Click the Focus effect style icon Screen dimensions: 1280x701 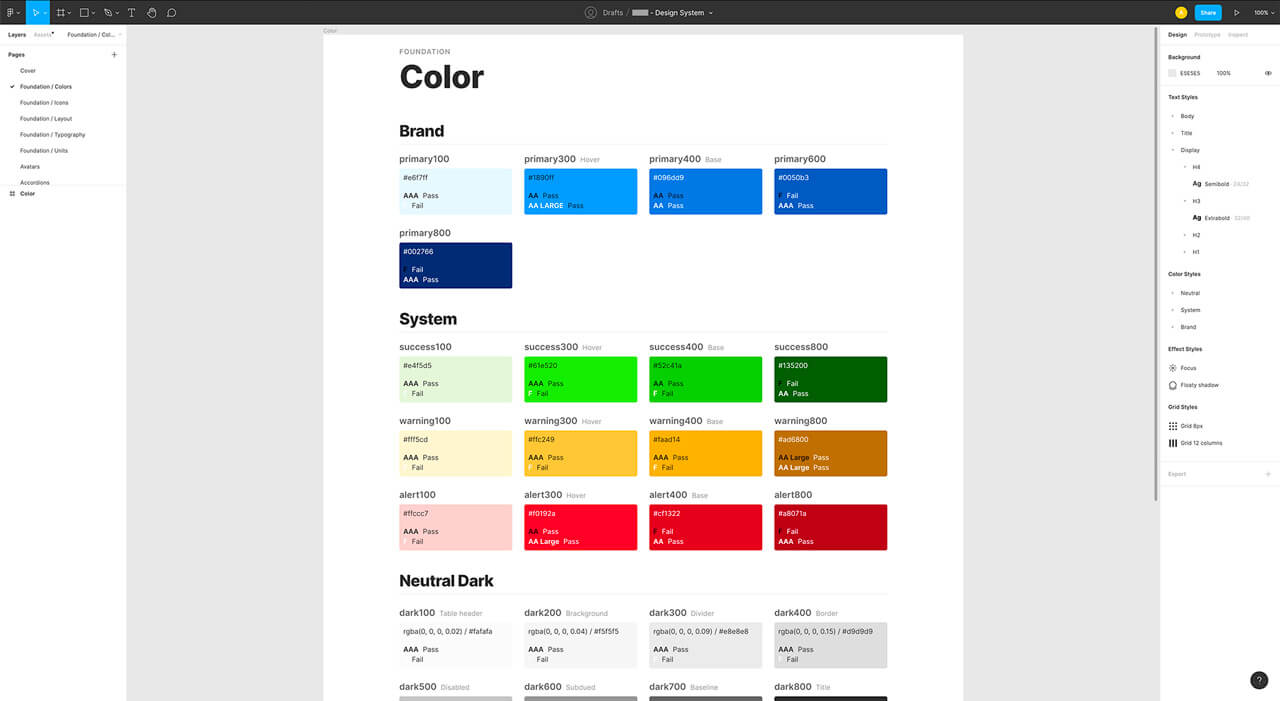[1174, 368]
